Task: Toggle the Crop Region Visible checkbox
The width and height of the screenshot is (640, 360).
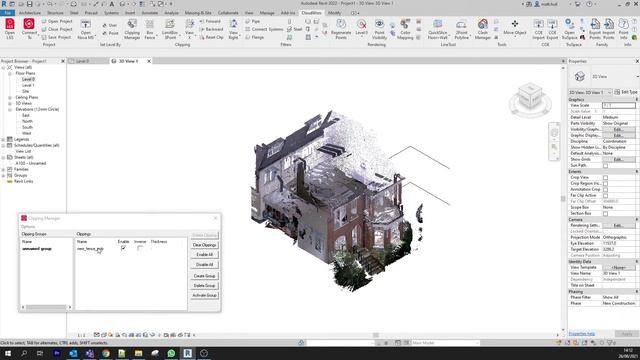Action: point(605,184)
